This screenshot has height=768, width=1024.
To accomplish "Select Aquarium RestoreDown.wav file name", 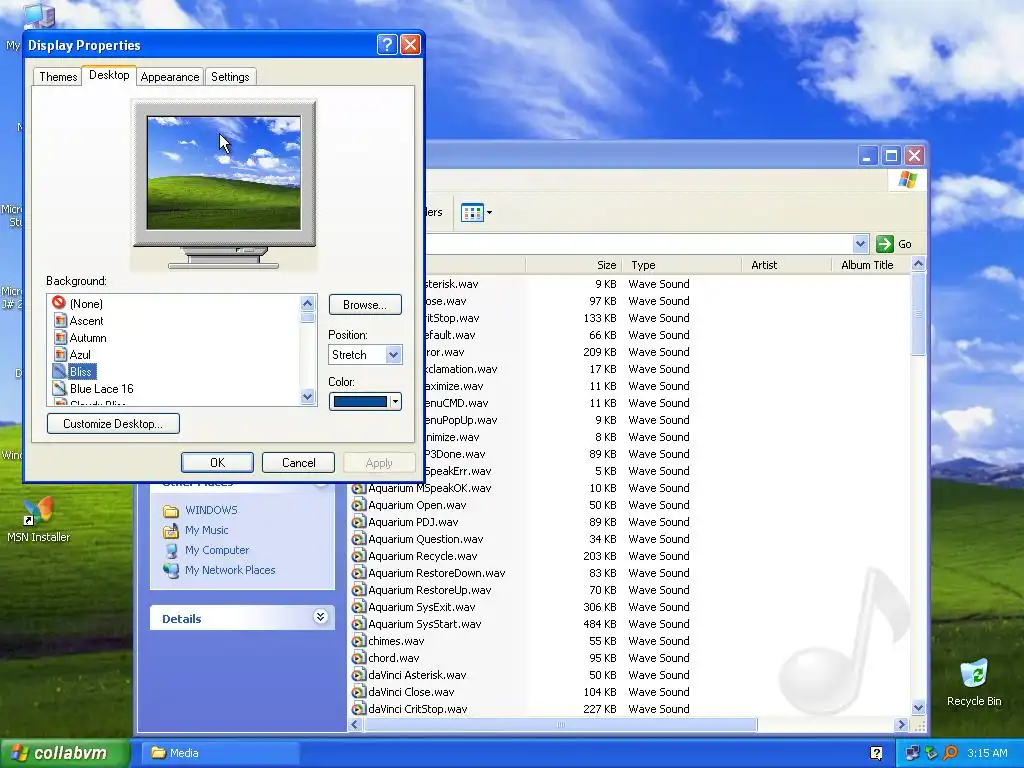I will [x=436, y=573].
